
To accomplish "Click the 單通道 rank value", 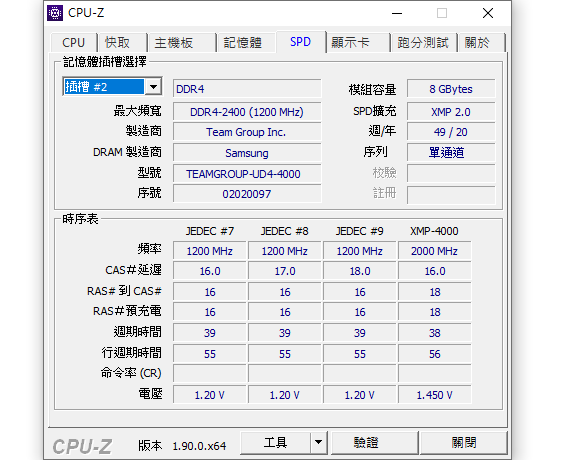I will (x=451, y=153).
